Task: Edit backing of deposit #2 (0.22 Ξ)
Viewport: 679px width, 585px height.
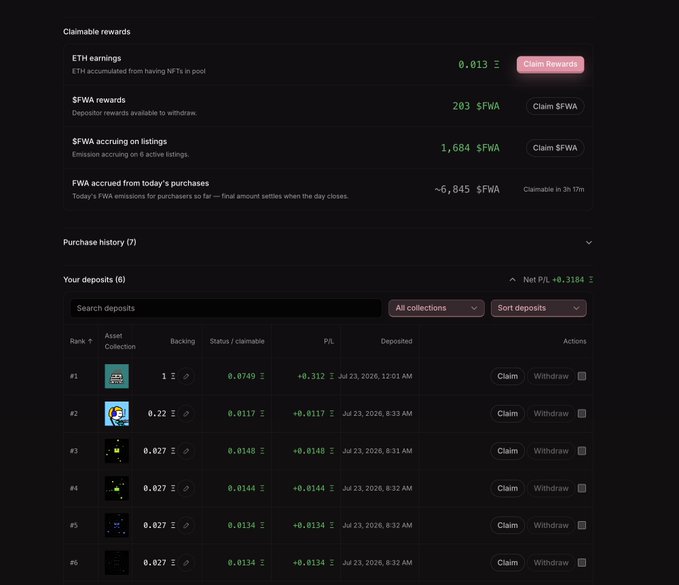Action: (186, 414)
